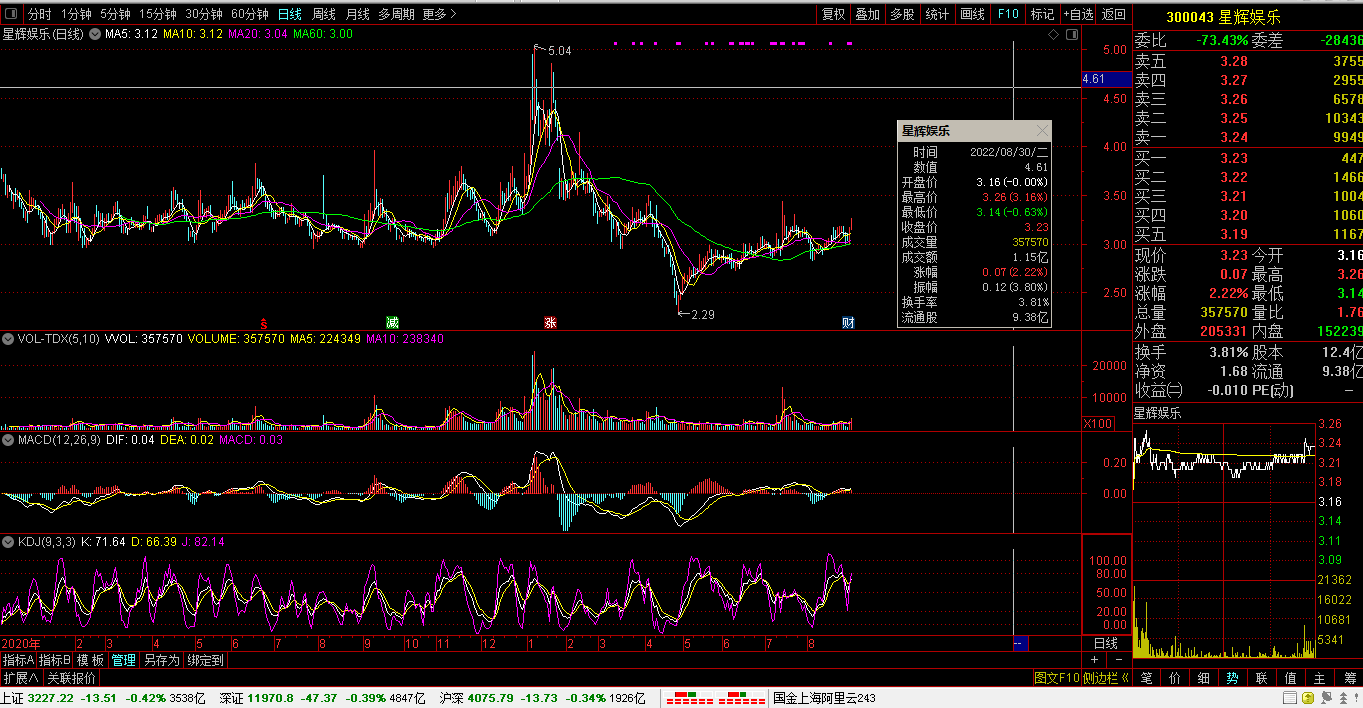Switch to 周线 weekly chart
The width and height of the screenshot is (1363, 708).
323,14
